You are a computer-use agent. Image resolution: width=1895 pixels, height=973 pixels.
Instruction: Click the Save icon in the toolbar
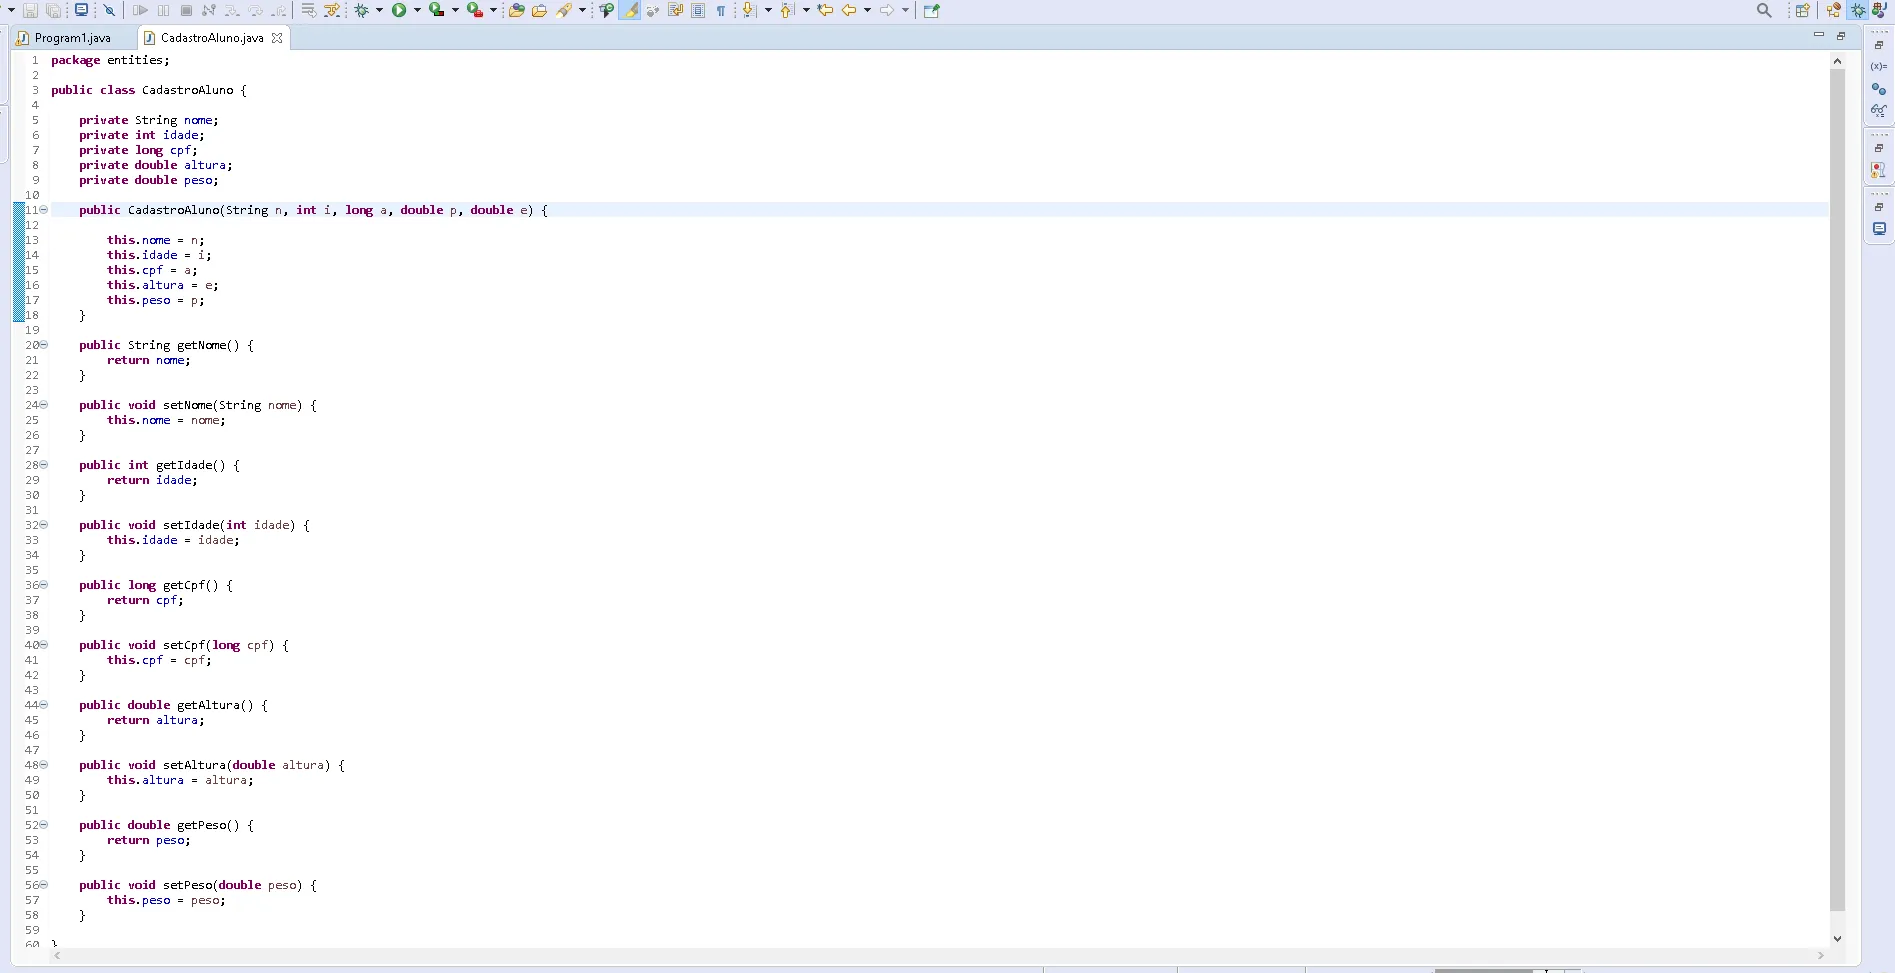[x=30, y=11]
